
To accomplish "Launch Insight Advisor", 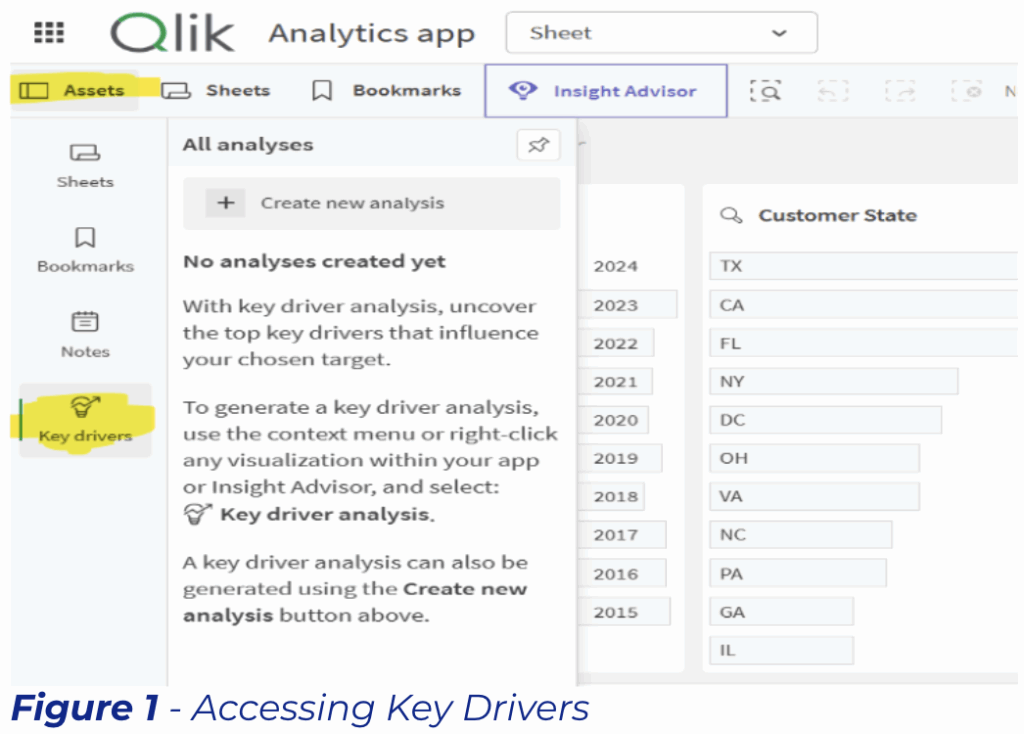I will click(605, 91).
